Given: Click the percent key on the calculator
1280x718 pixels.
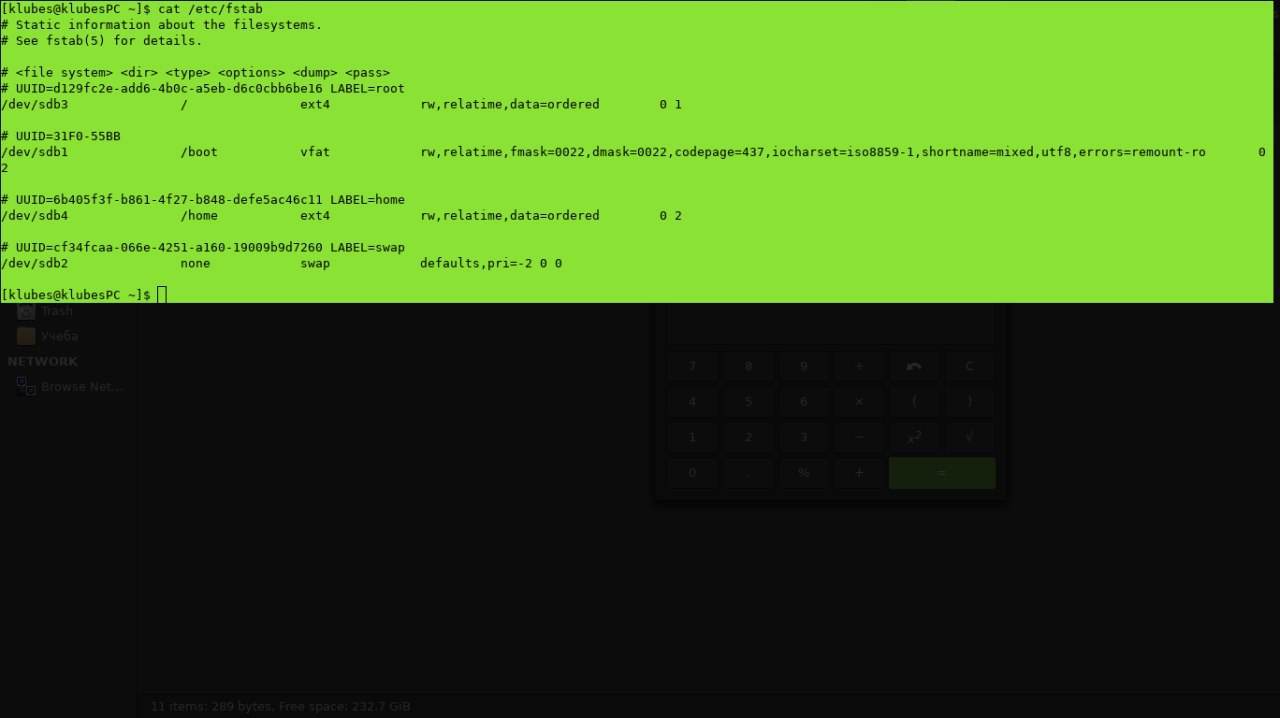Looking at the screenshot, I should (x=803, y=473).
